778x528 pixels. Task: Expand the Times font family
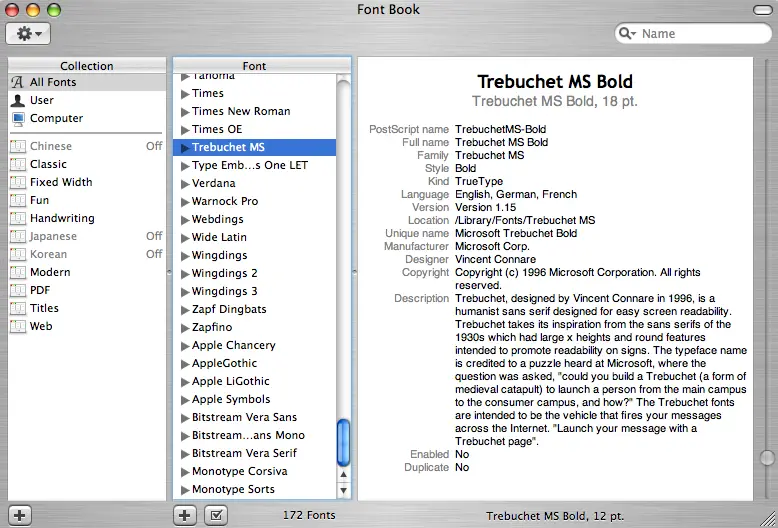(x=185, y=94)
